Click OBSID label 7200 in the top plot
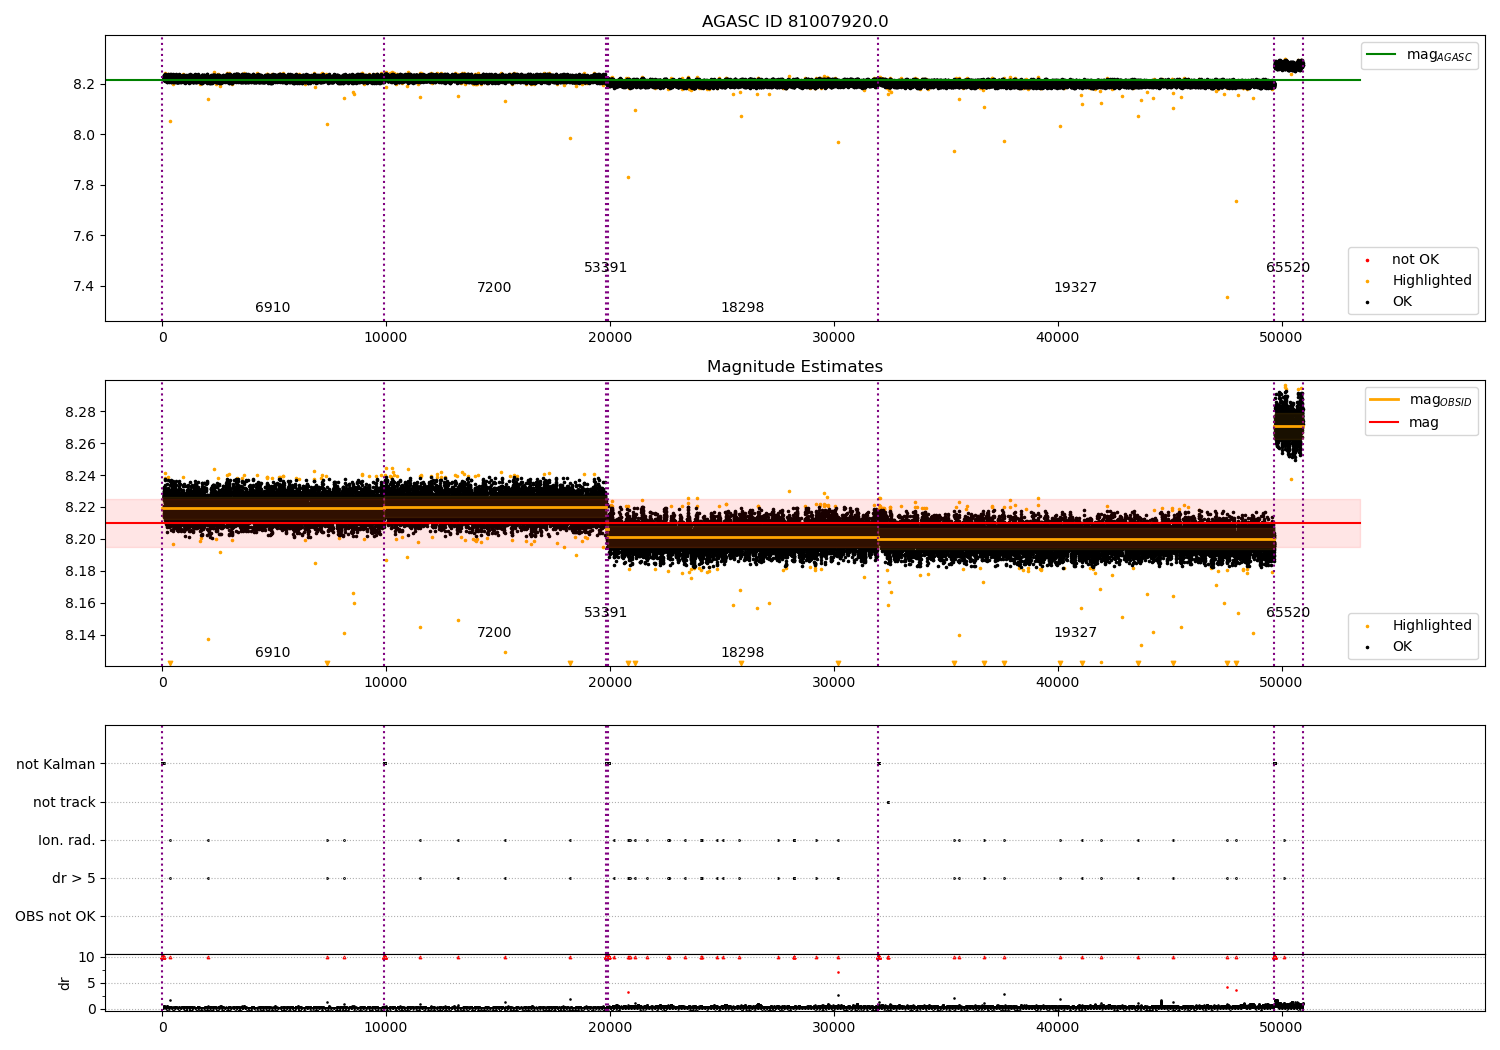This screenshot has height=1050, width=1500. [x=494, y=288]
